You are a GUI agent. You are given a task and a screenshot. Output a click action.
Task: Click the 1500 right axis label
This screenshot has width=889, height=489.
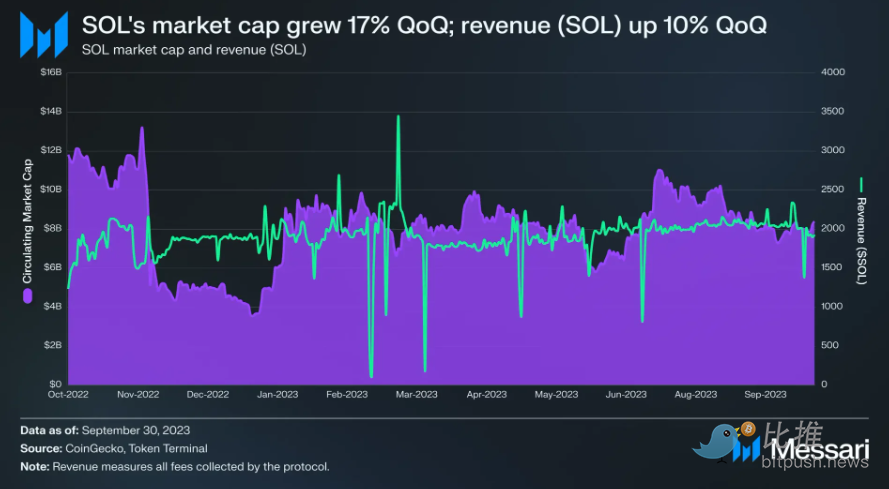tap(833, 267)
